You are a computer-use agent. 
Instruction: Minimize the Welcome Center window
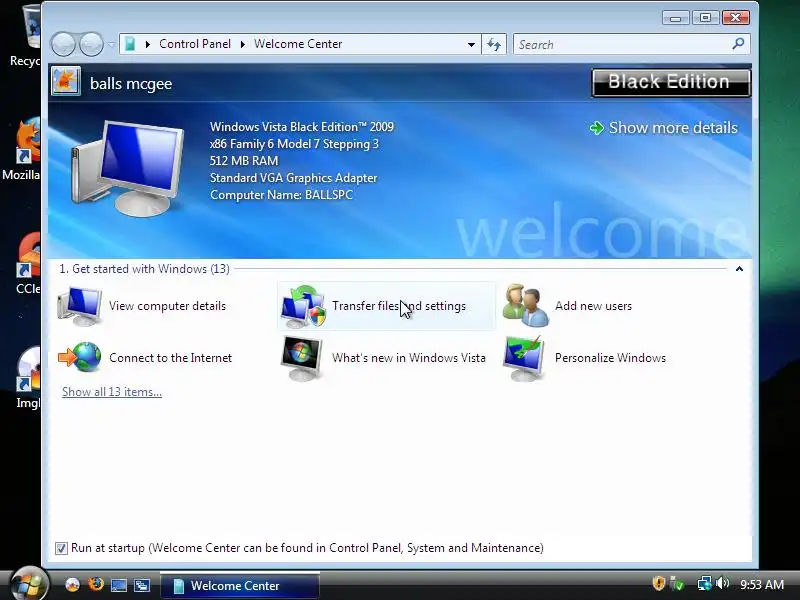[676, 18]
